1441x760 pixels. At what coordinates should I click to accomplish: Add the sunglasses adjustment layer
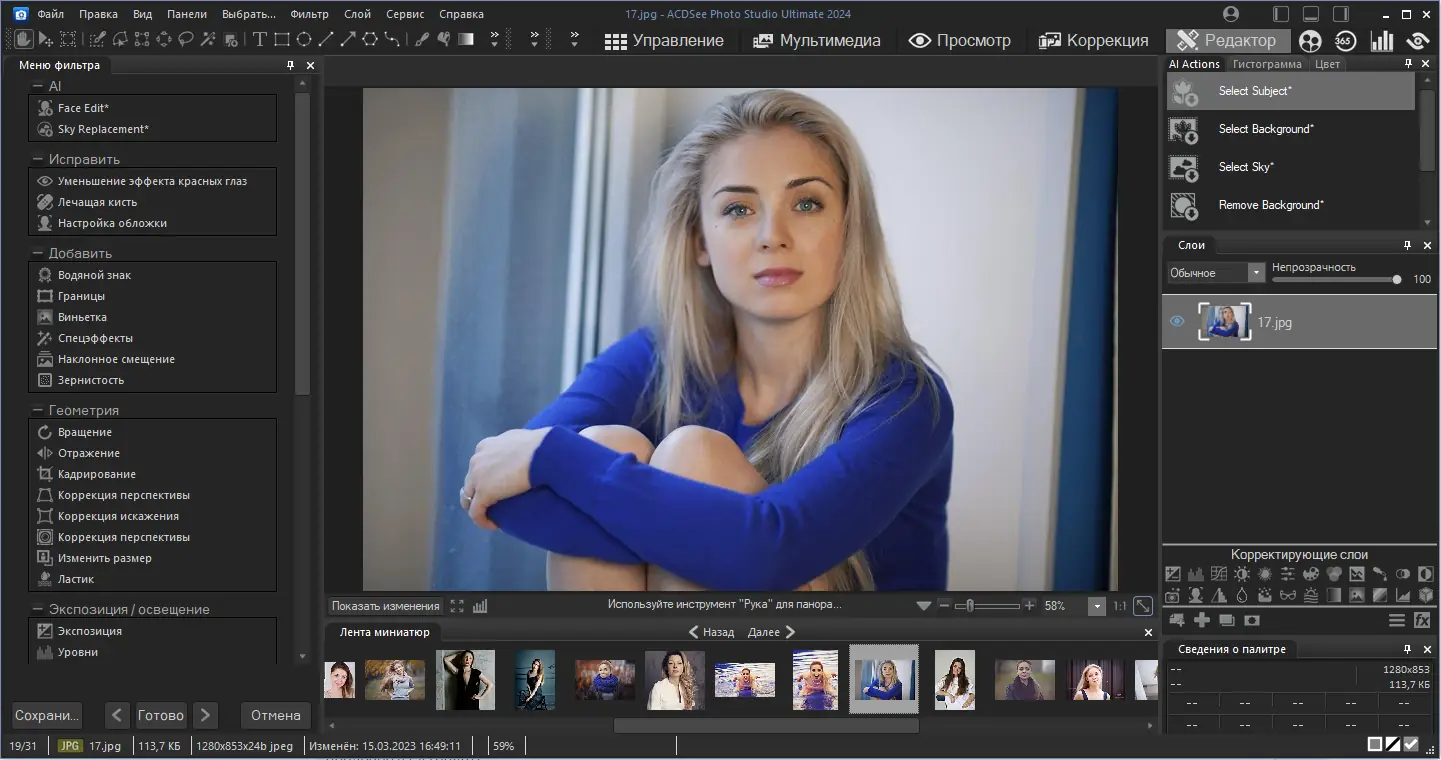point(1288,595)
